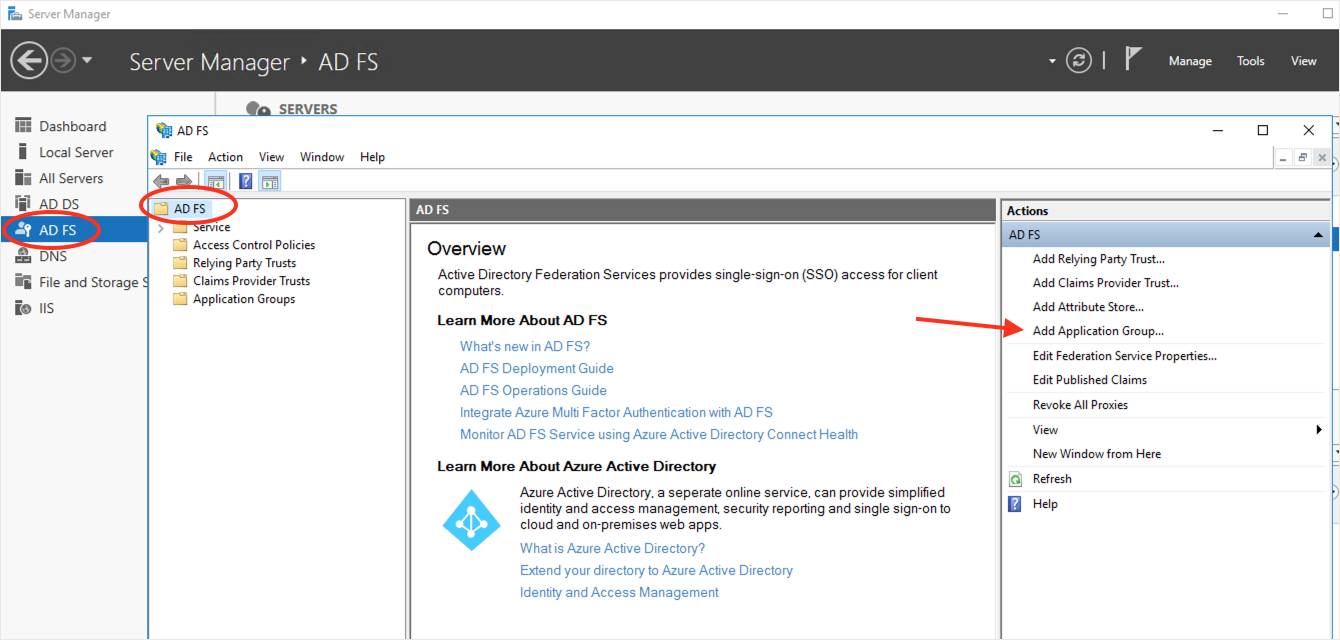
Task: Open Identity and Access Management link
Action: pos(619,592)
